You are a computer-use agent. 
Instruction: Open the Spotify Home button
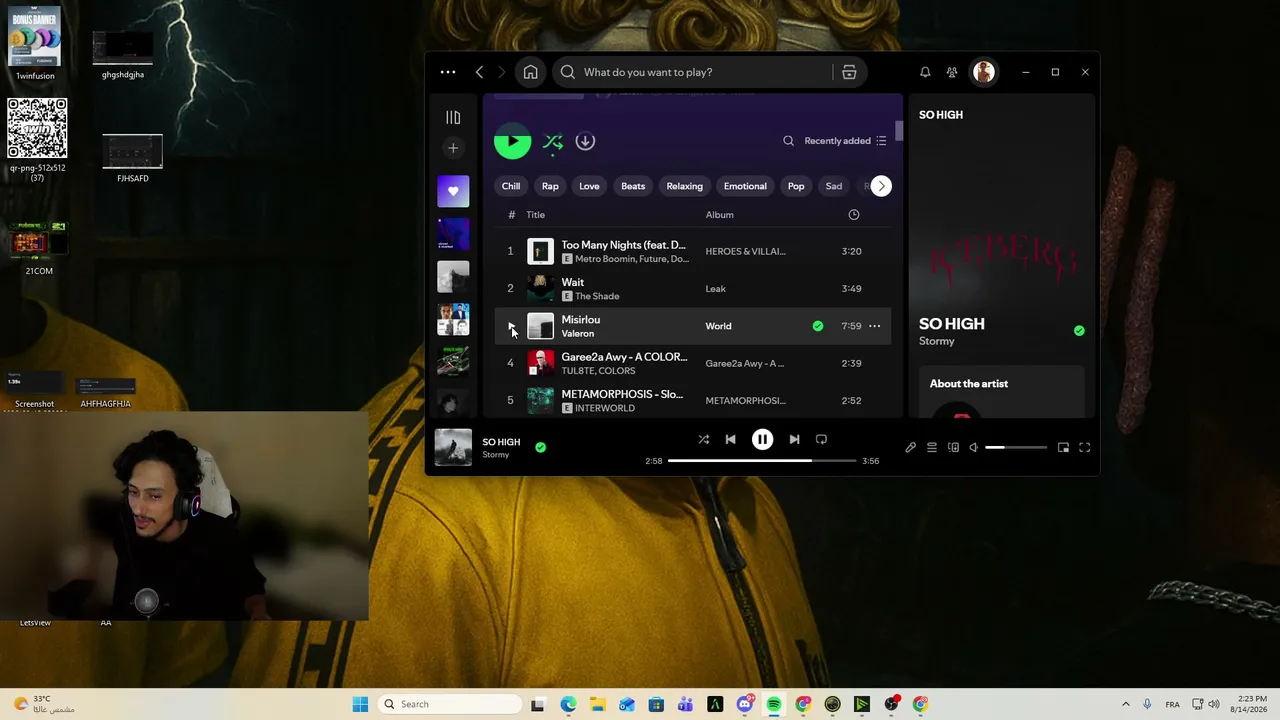[531, 72]
